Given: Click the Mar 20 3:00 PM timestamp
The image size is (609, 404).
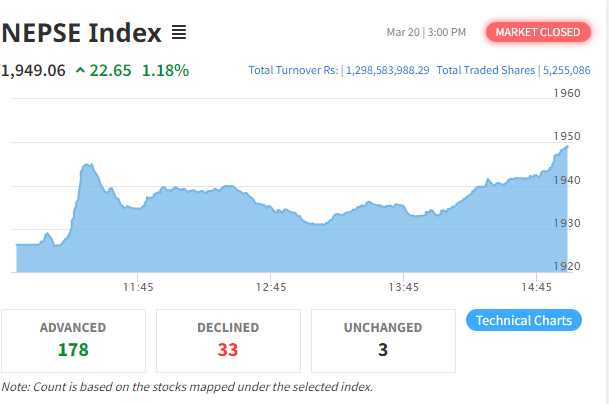Looking at the screenshot, I should pyautogui.click(x=426, y=32).
